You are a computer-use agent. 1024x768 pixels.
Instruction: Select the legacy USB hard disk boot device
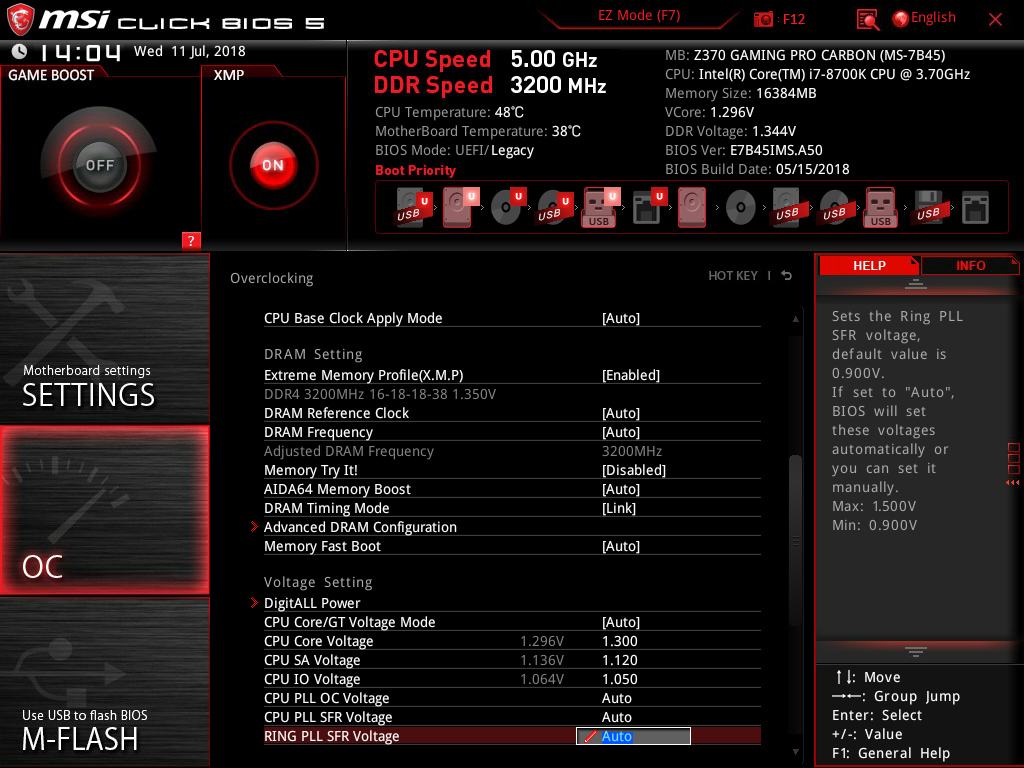coord(789,208)
